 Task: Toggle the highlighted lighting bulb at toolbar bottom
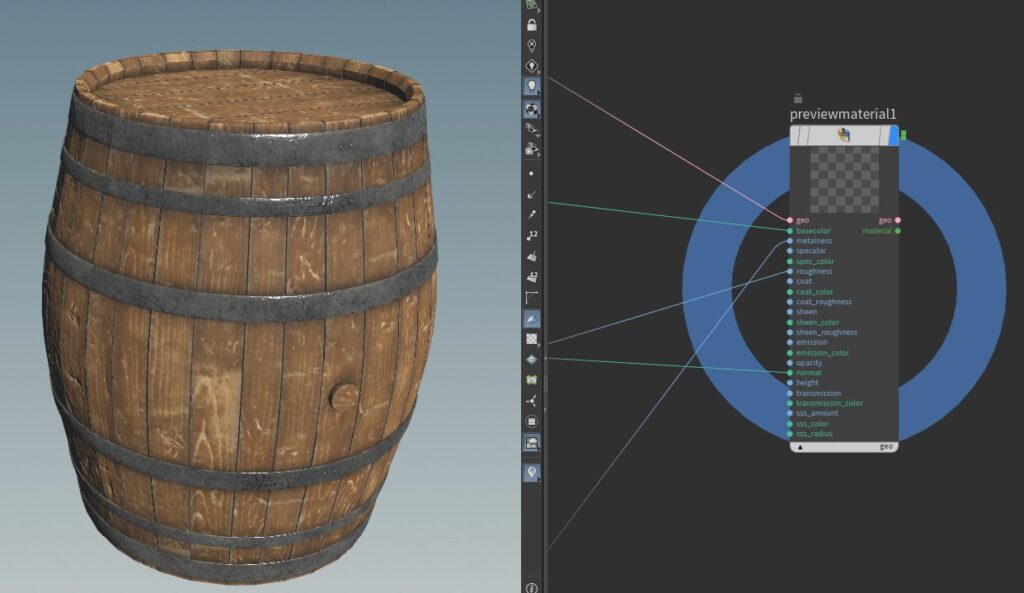tap(532, 472)
